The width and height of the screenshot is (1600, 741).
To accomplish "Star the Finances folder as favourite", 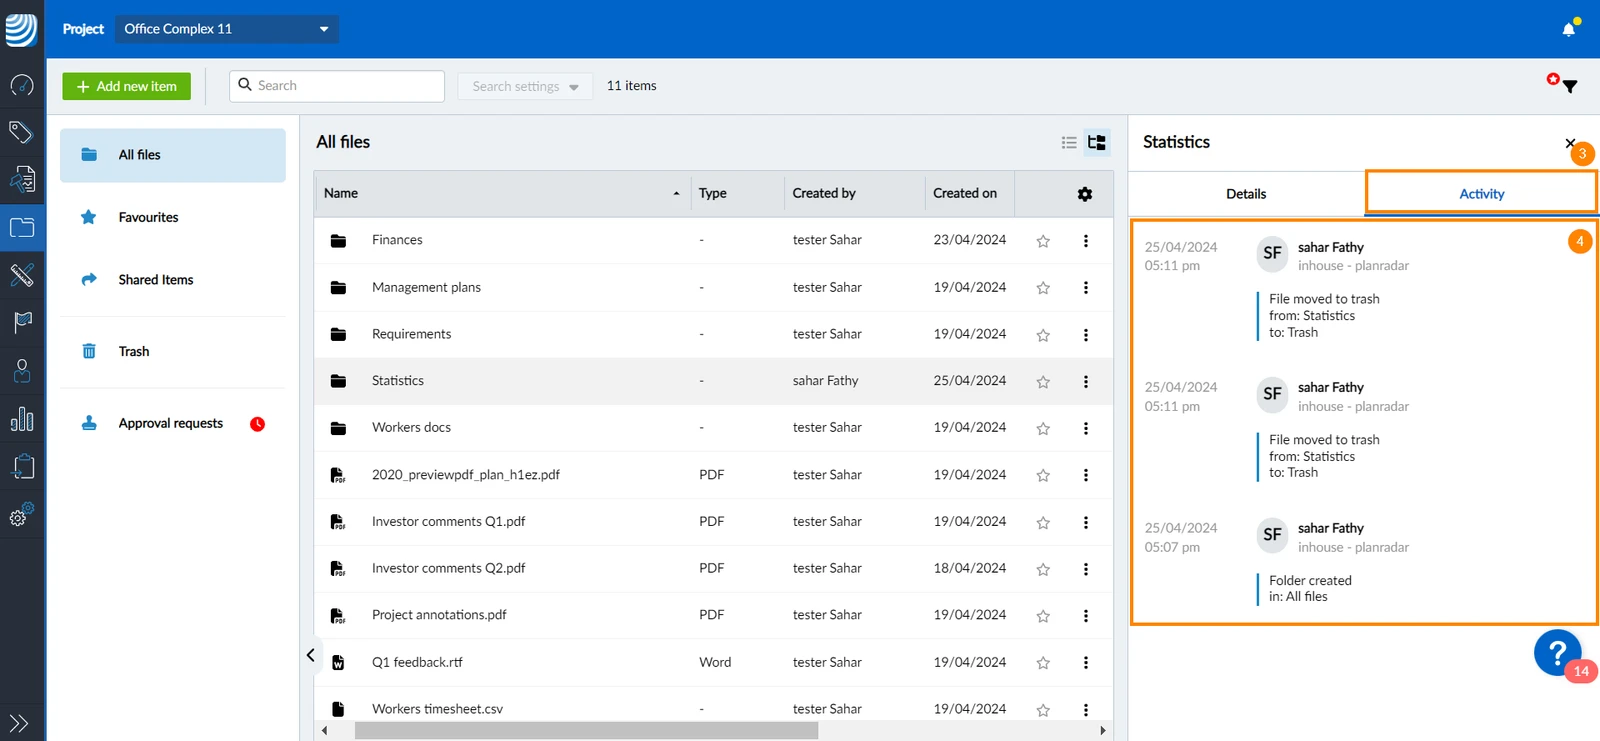I will pyautogui.click(x=1043, y=241).
